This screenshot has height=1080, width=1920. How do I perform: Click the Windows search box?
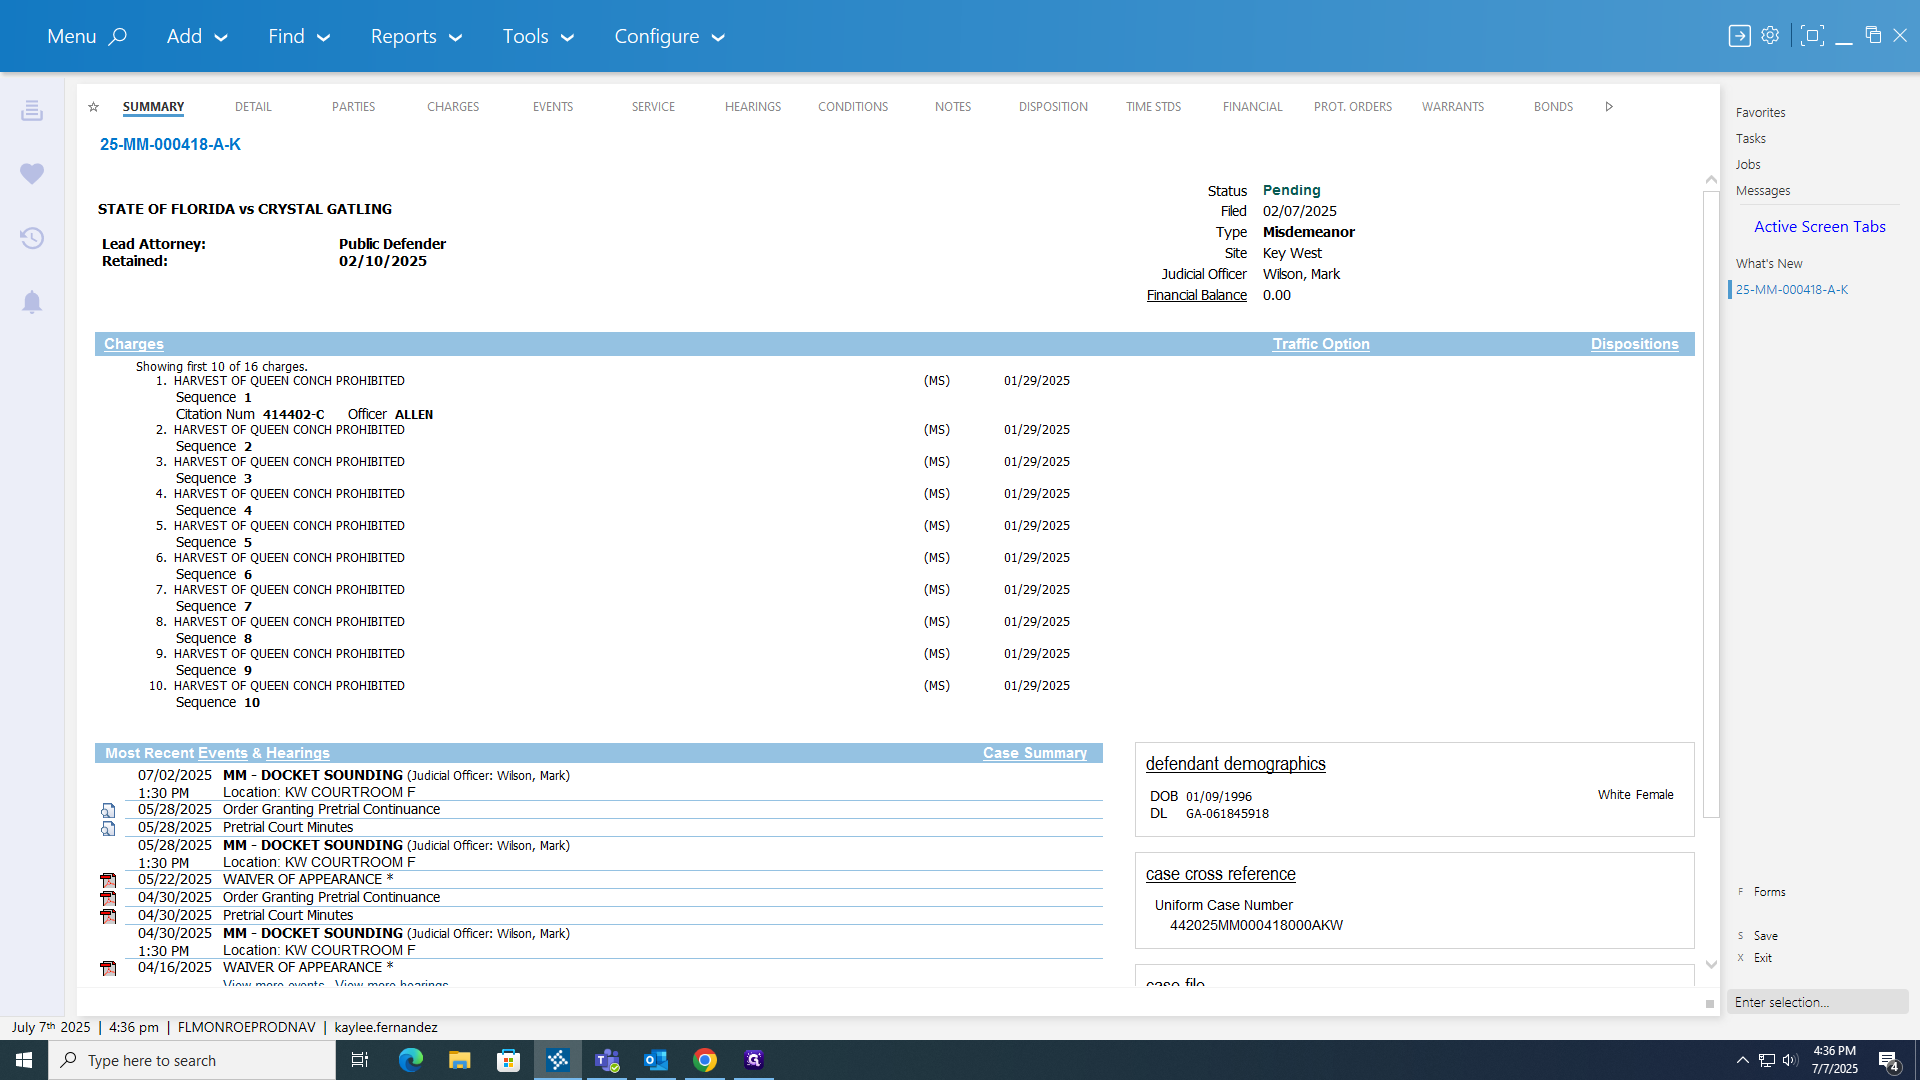192,1060
